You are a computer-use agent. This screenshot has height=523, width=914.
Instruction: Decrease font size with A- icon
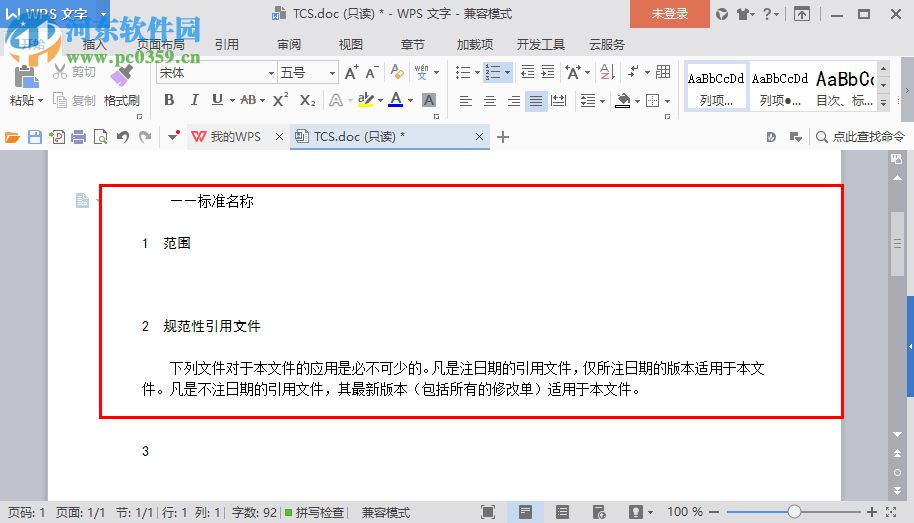point(371,72)
